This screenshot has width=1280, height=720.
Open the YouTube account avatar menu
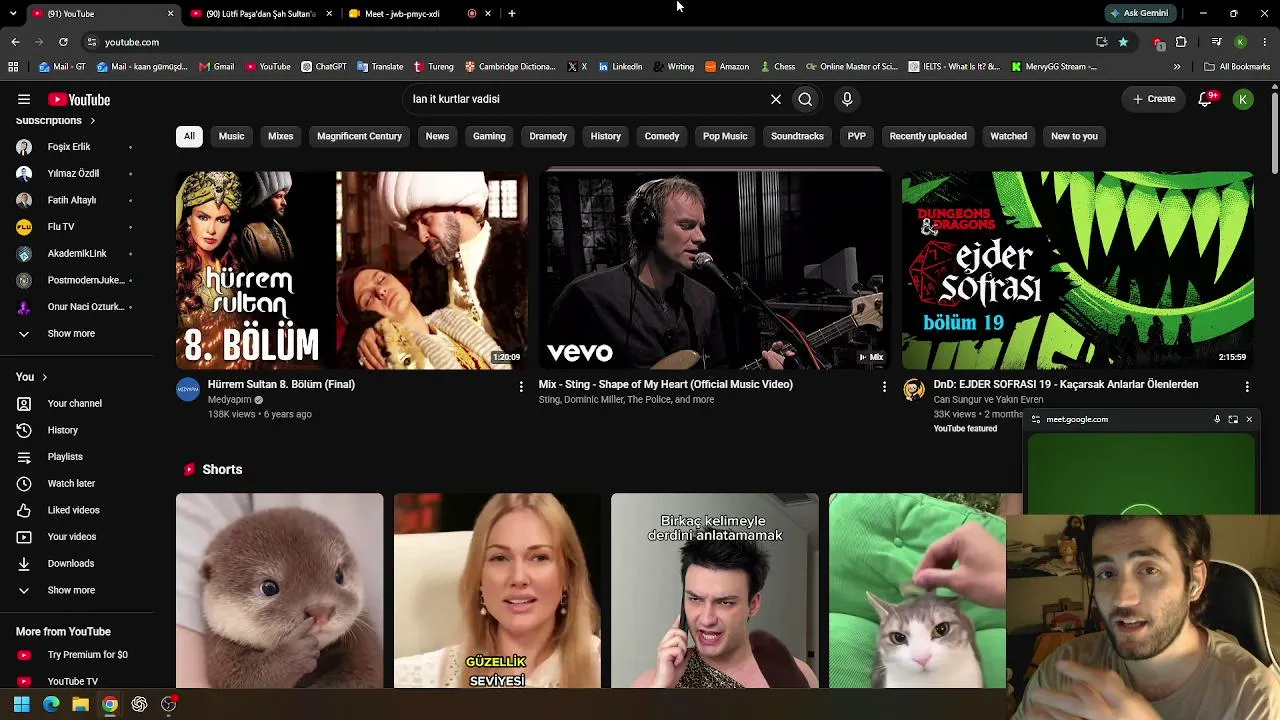(1243, 99)
